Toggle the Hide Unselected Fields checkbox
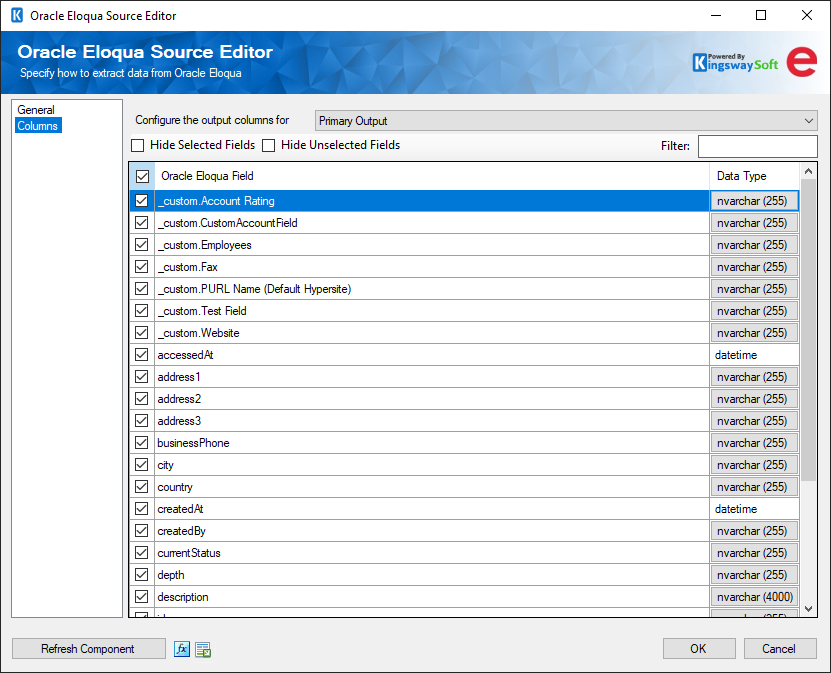This screenshot has height=673, width=831. coord(269,145)
